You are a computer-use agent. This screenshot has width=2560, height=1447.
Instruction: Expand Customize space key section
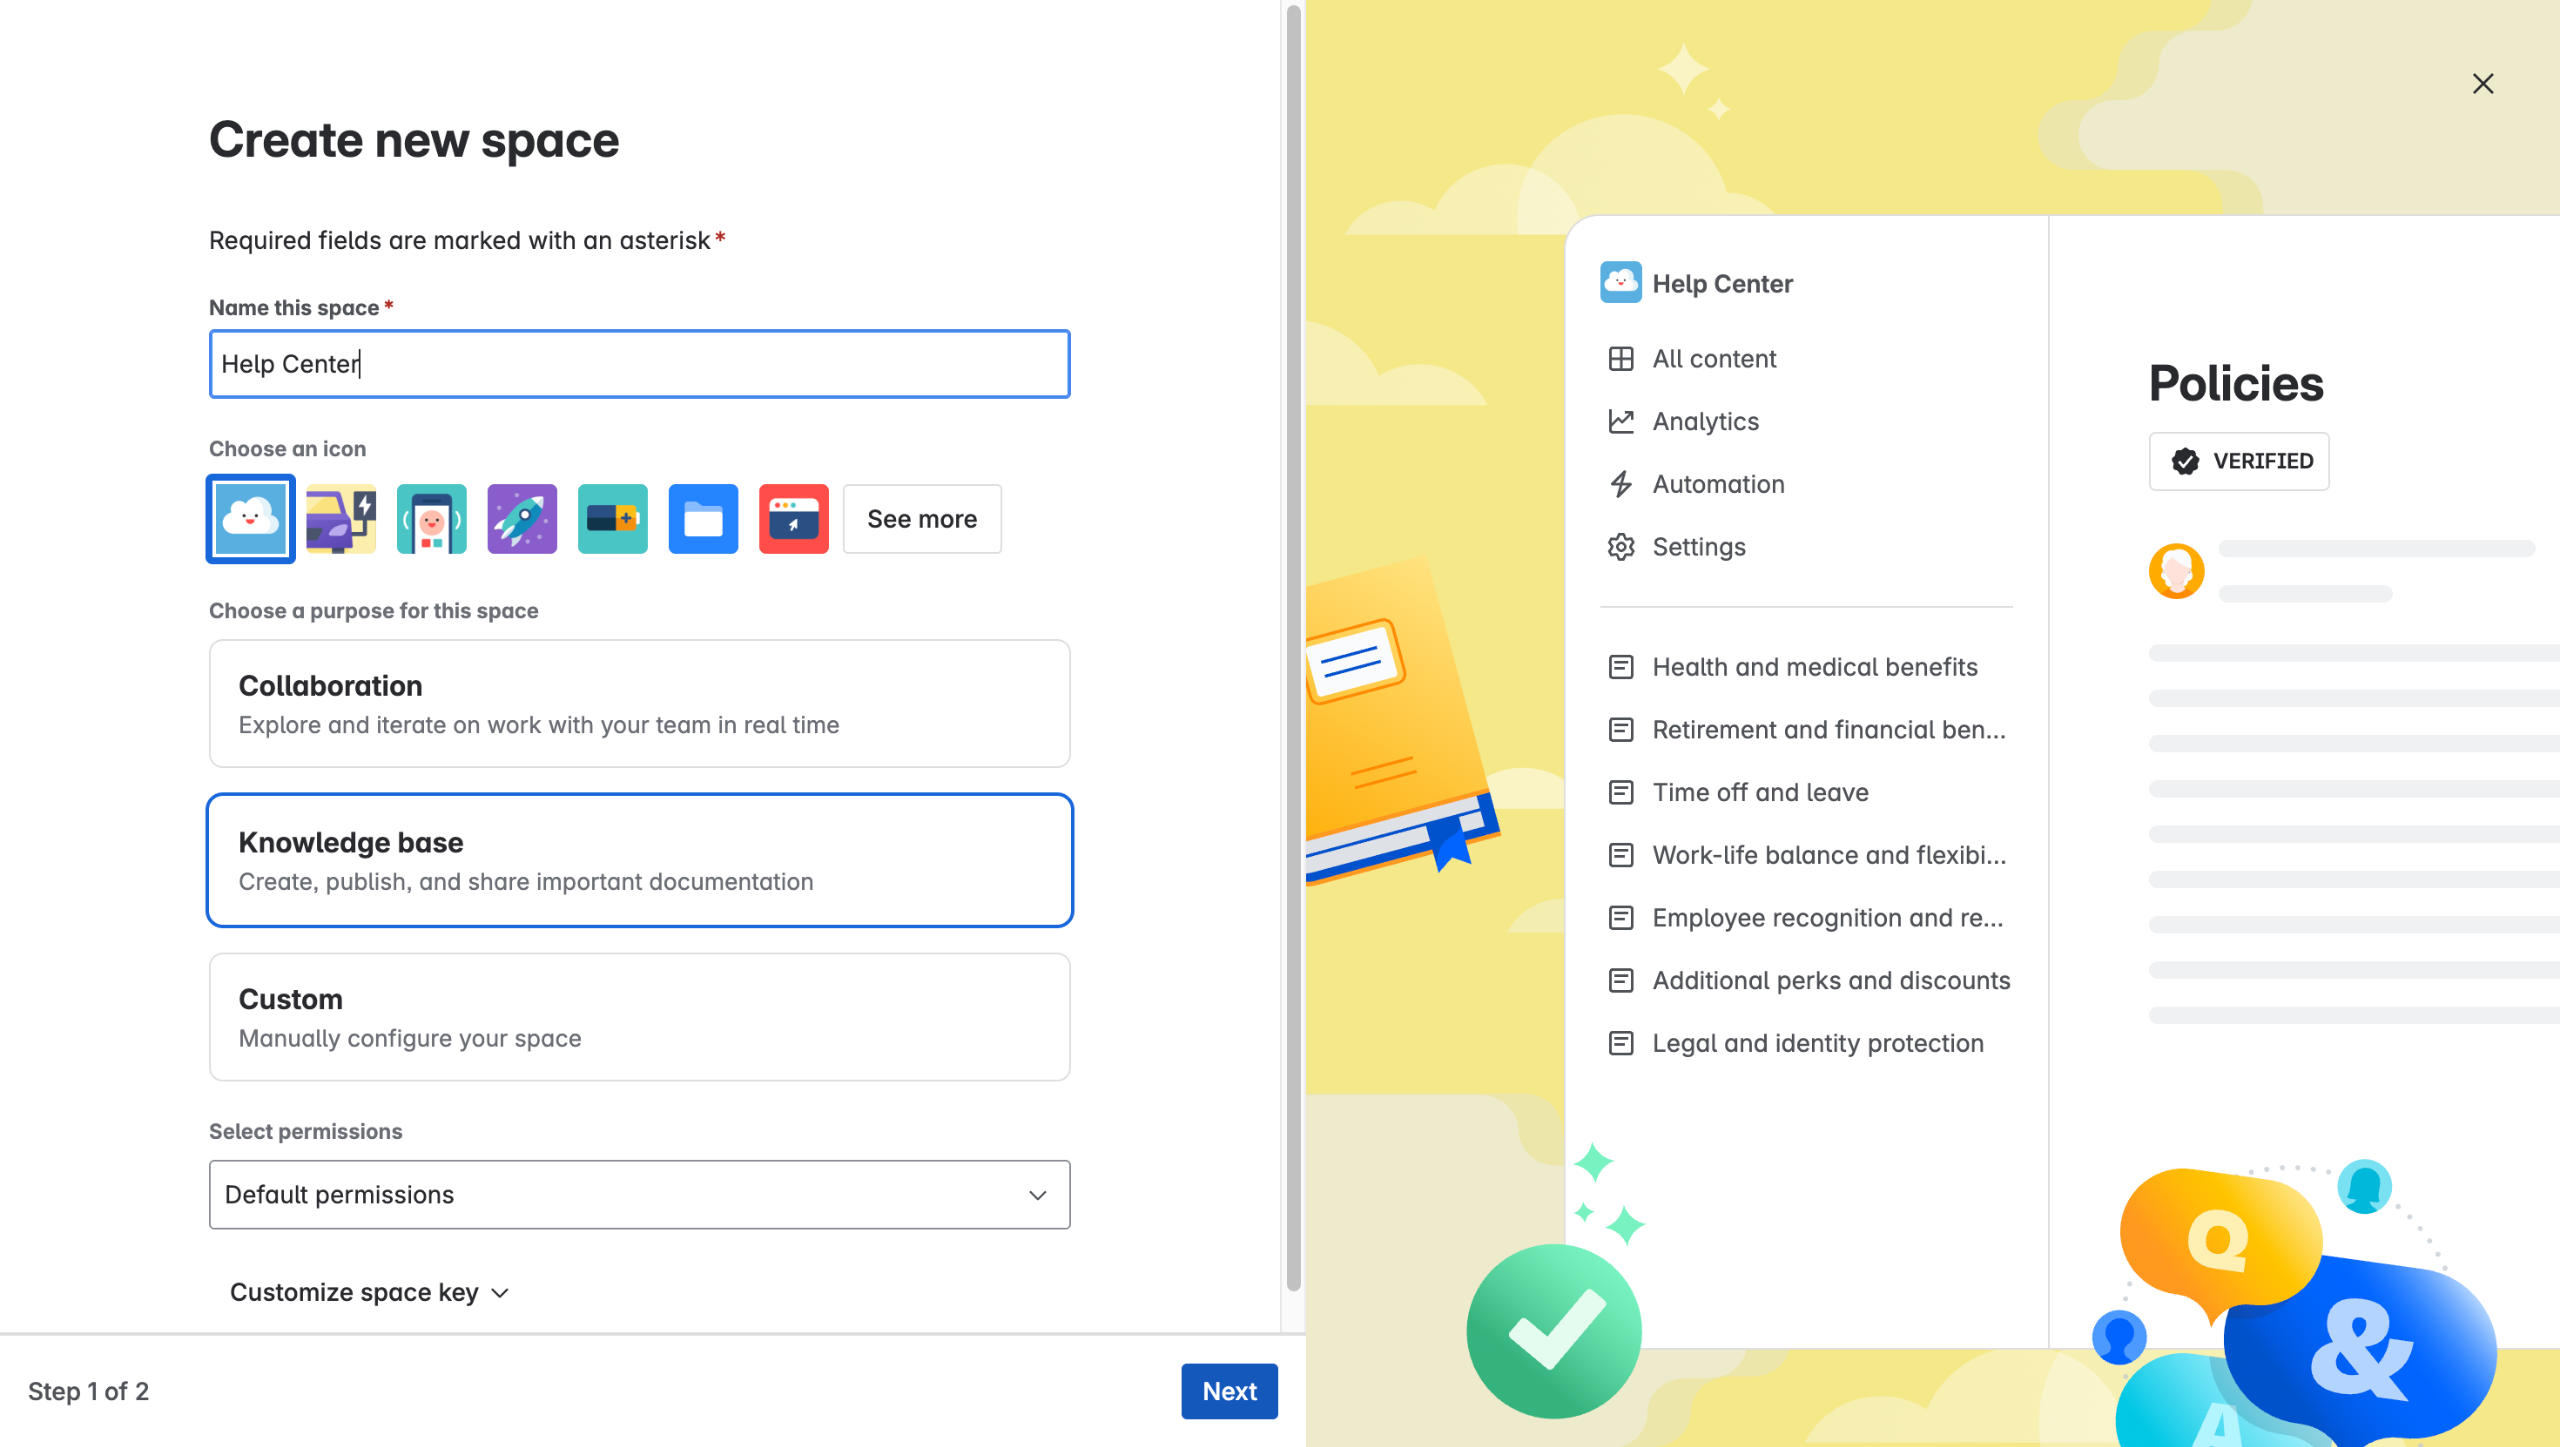[370, 1293]
